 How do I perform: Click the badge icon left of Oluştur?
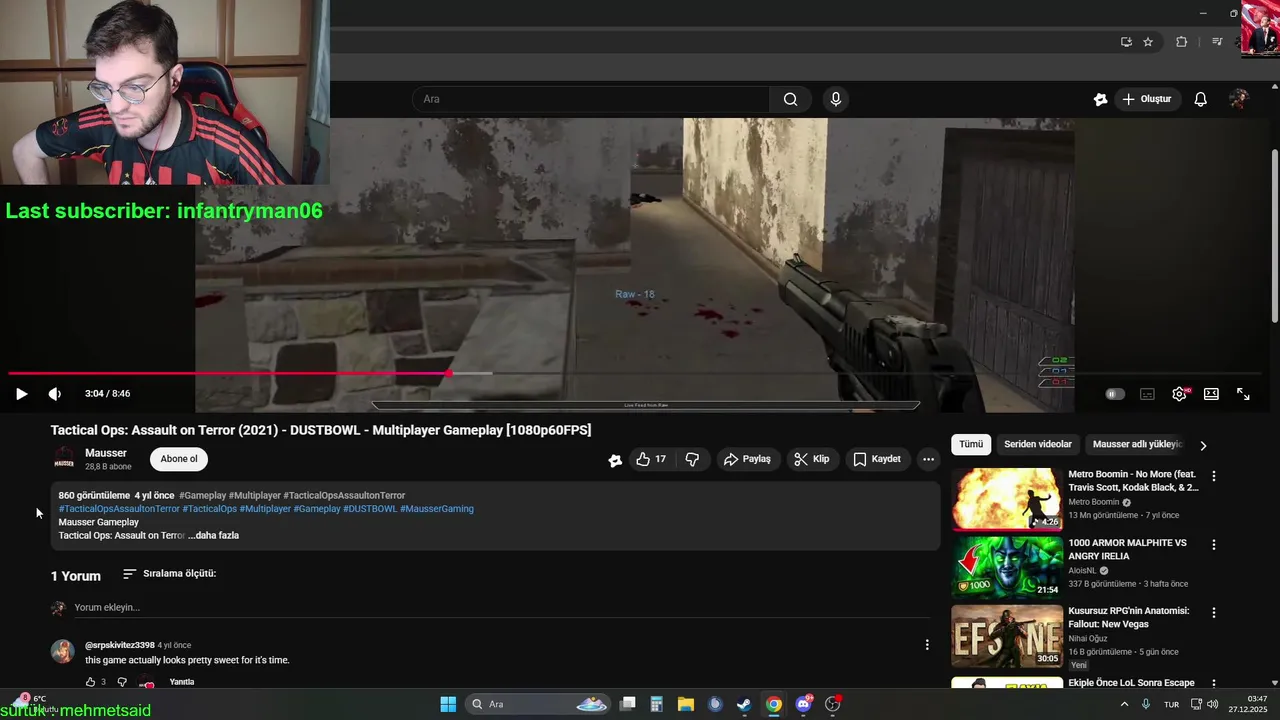pyautogui.click(x=1100, y=99)
